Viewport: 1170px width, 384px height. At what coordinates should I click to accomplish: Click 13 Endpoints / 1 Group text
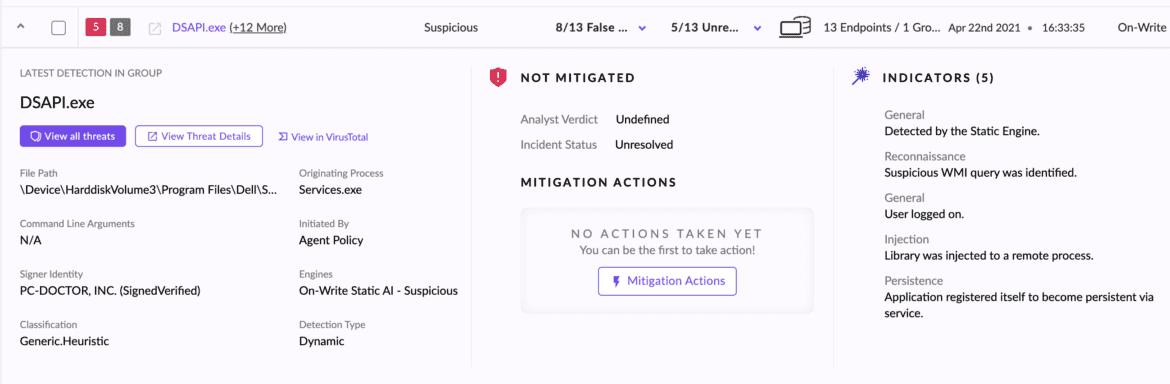(x=883, y=28)
